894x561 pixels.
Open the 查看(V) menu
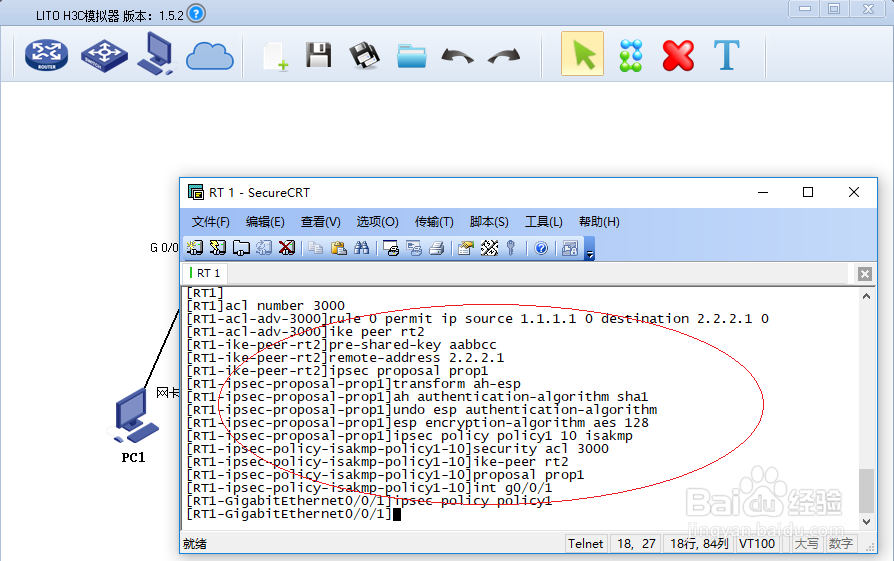[320, 222]
